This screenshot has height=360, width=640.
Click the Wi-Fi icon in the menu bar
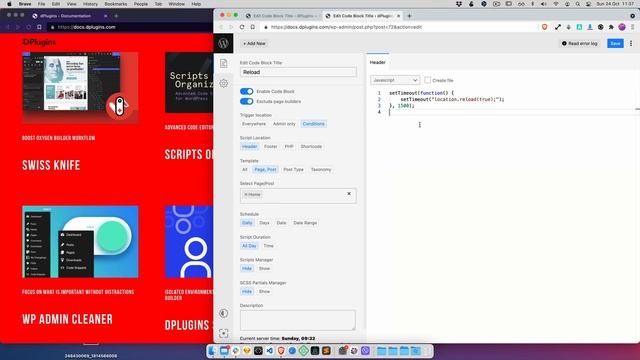[556, 4]
